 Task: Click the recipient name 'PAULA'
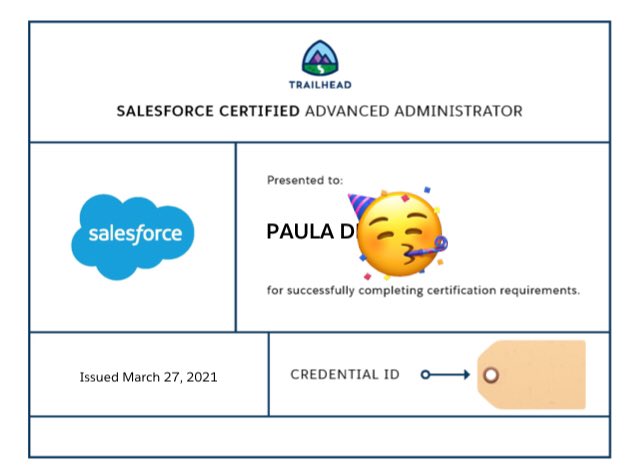[x=300, y=231]
